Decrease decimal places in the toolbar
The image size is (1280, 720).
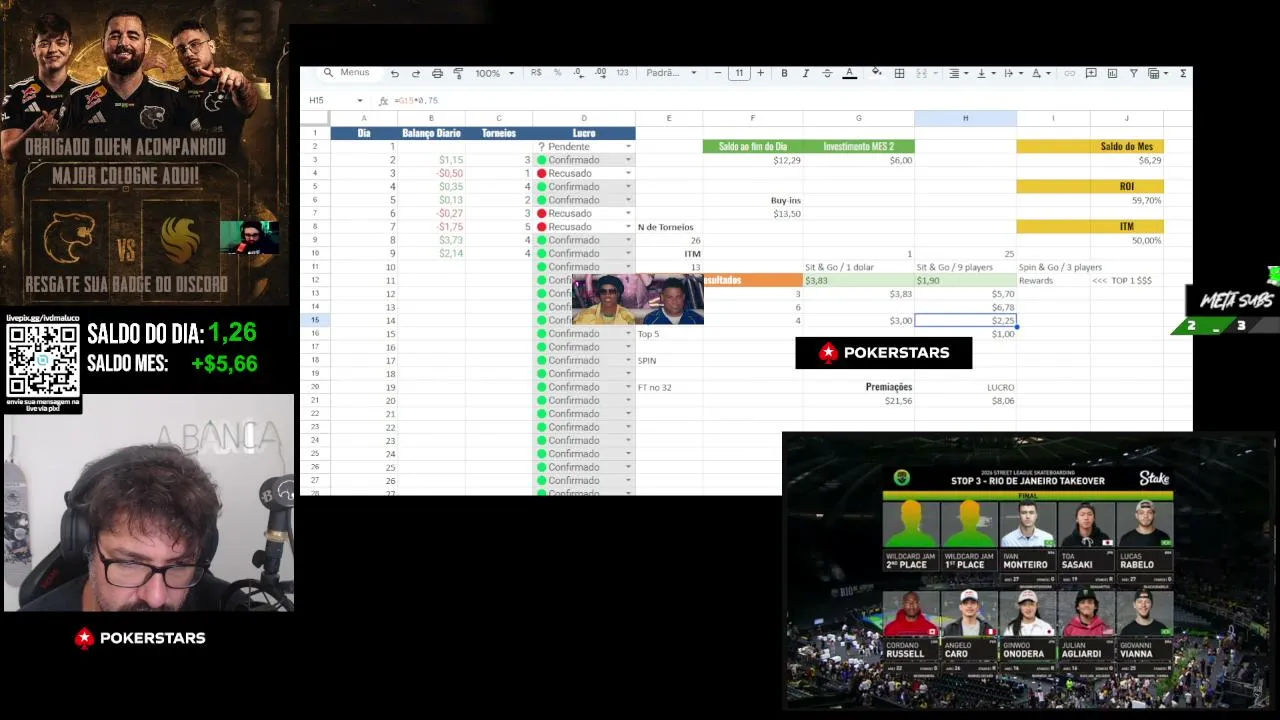tap(579, 73)
